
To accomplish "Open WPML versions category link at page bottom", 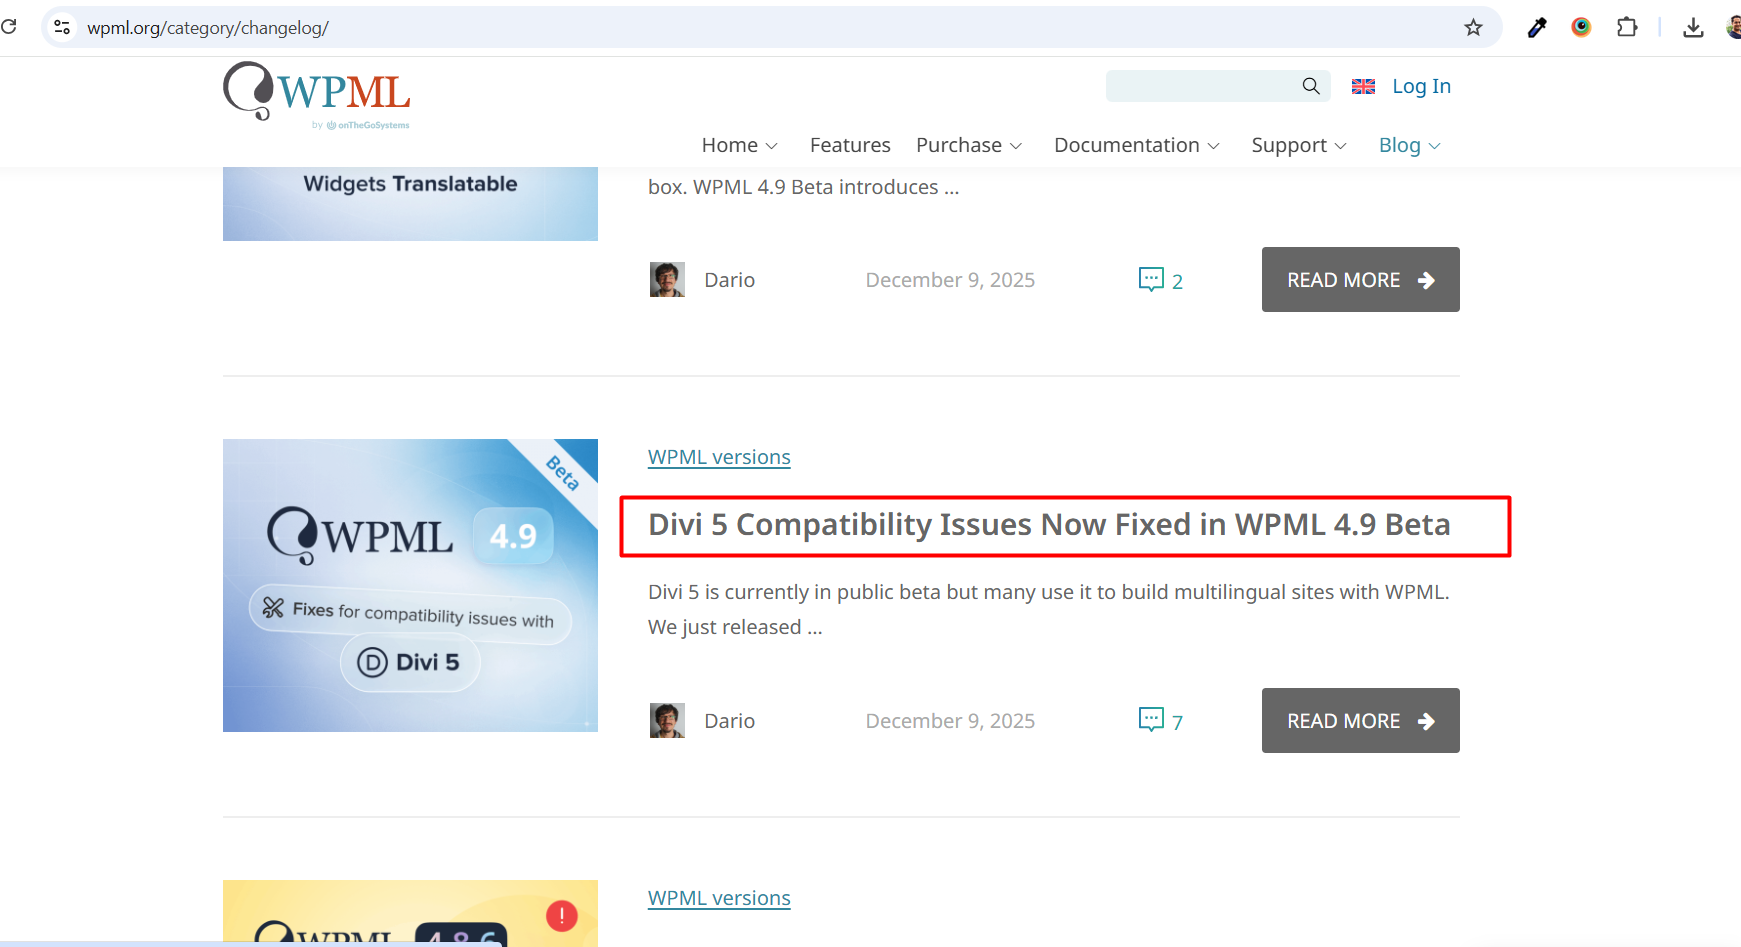I will (x=719, y=898).
